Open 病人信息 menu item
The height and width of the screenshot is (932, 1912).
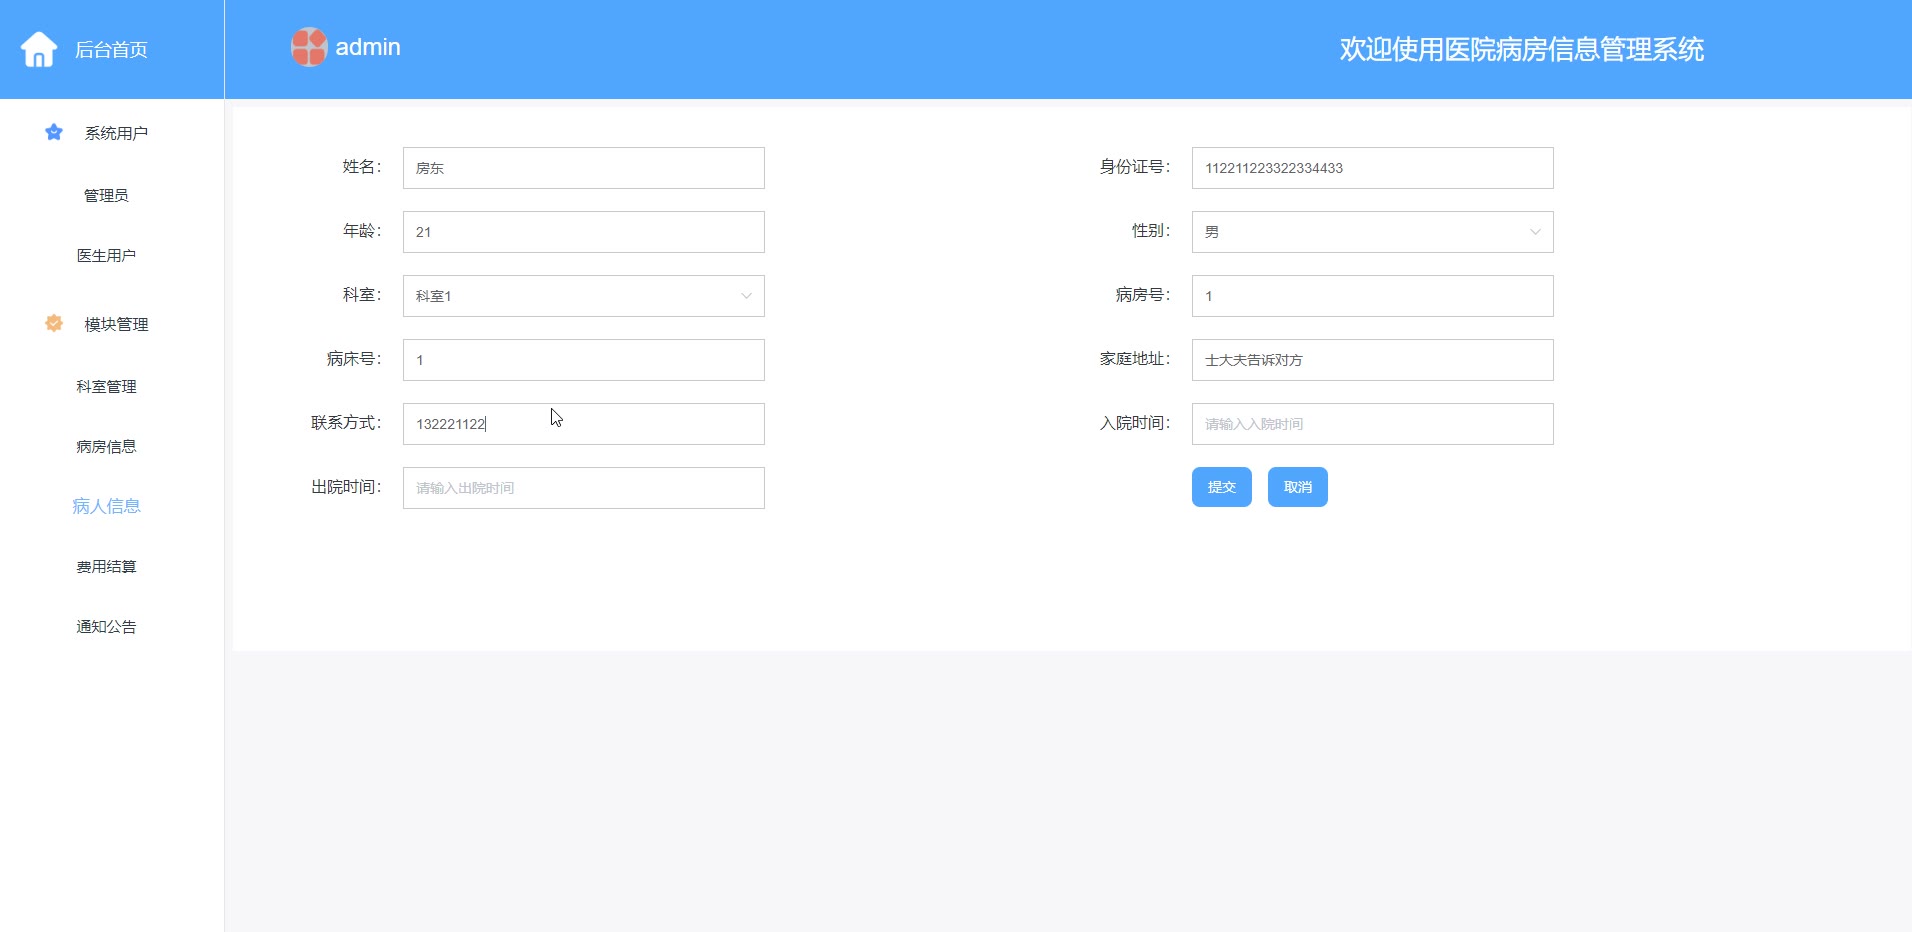click(x=106, y=506)
